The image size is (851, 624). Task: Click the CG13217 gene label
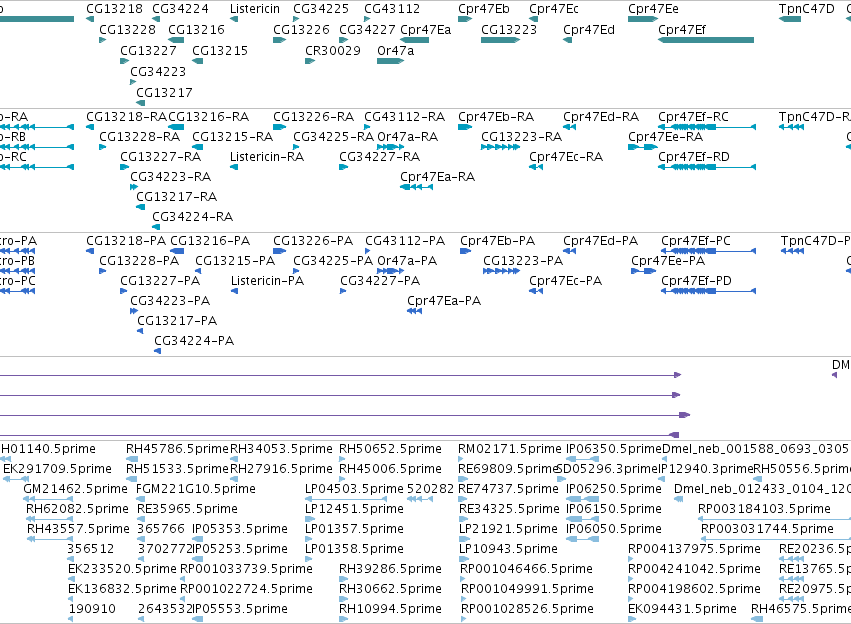164,93
